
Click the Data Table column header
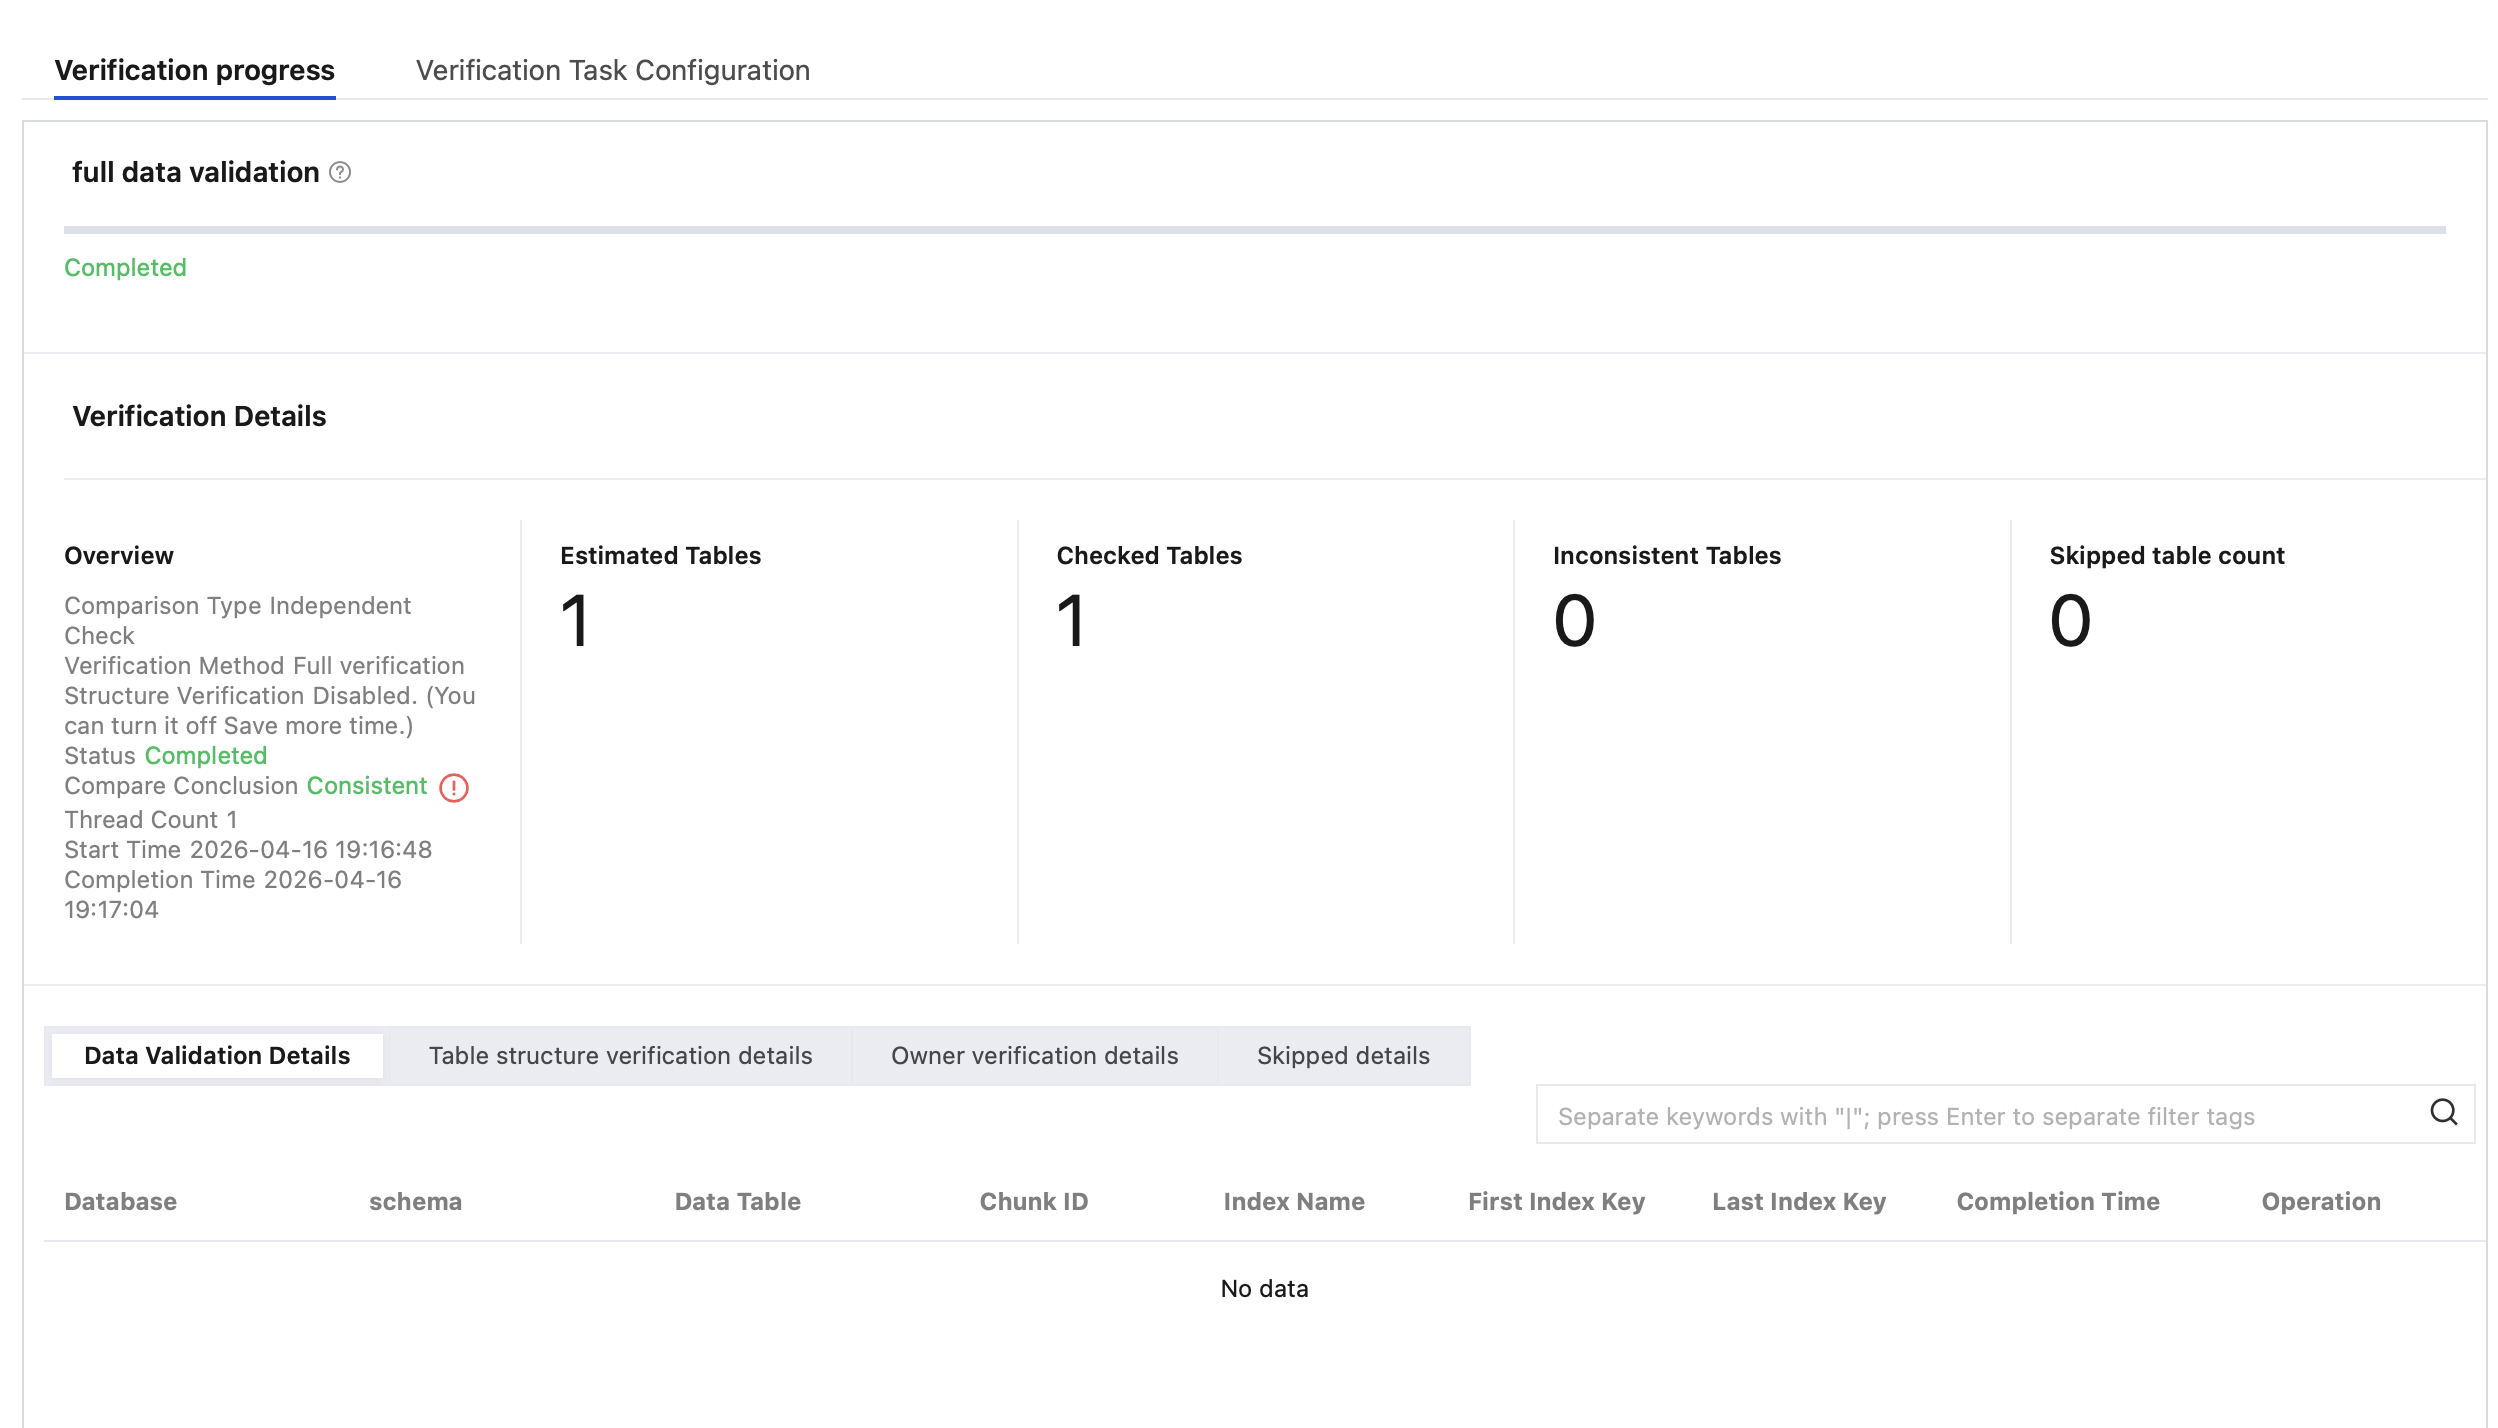(737, 1202)
